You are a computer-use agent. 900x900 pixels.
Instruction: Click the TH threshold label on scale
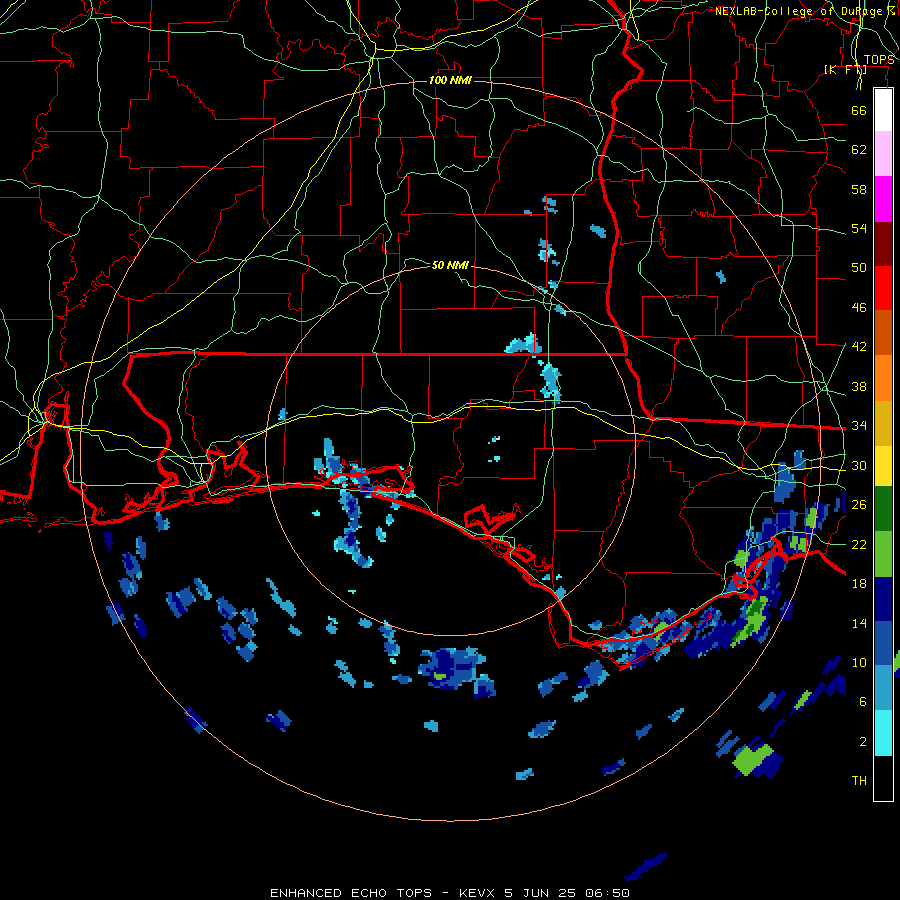[859, 781]
